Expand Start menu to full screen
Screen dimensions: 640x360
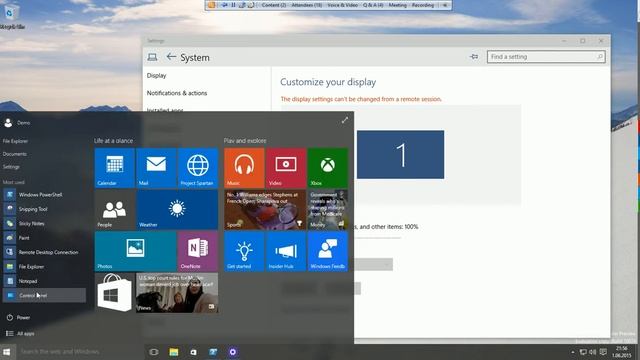tap(345, 120)
